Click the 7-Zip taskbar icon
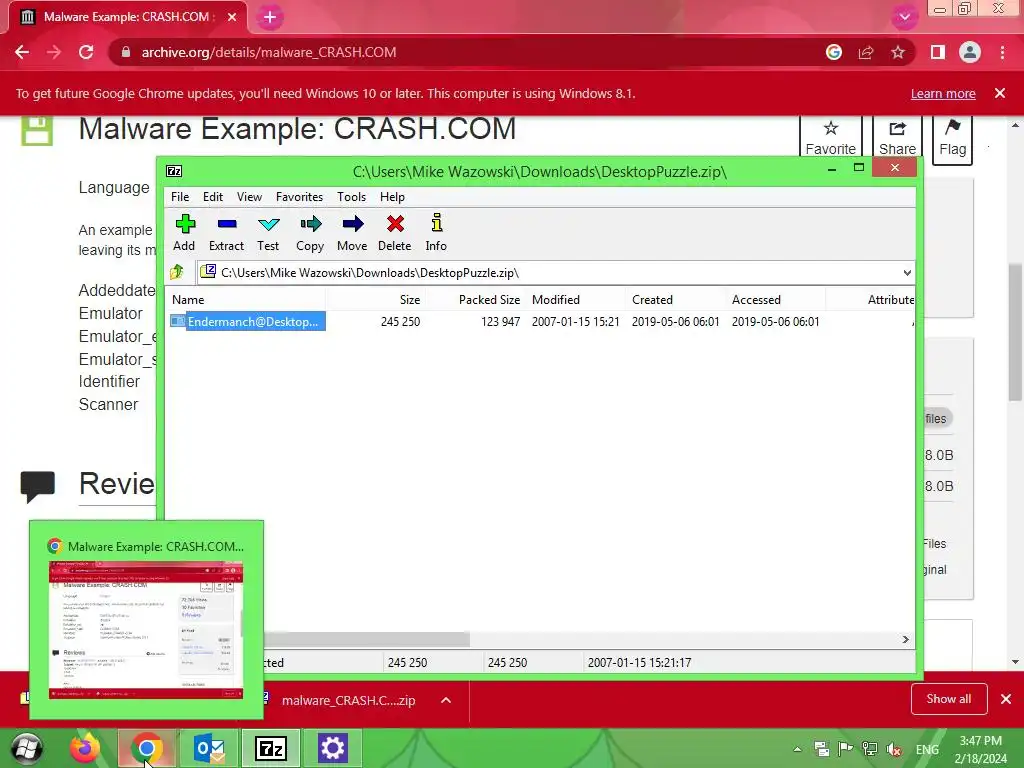 point(271,748)
